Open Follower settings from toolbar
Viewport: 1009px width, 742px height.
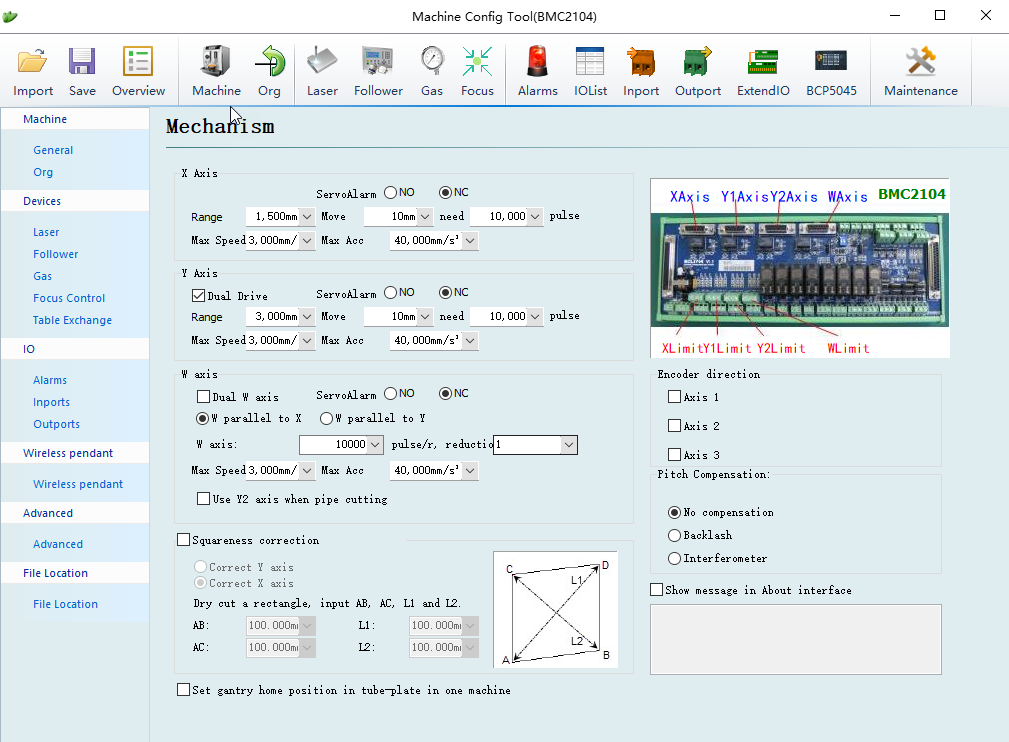click(x=378, y=62)
